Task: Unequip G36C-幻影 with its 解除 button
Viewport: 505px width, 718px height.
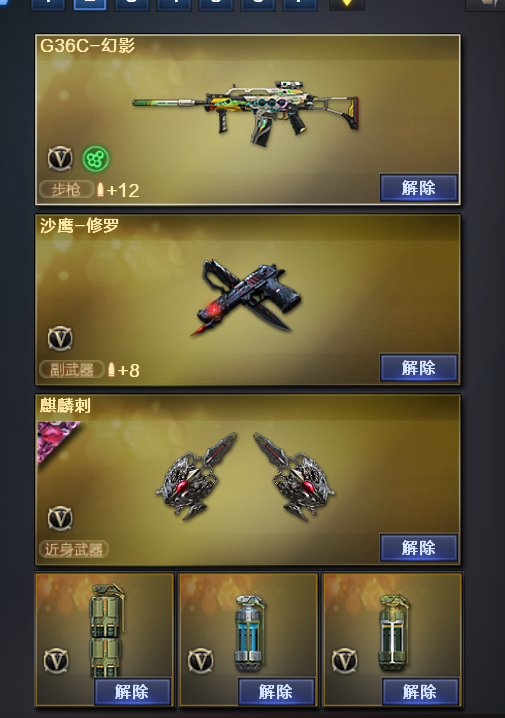Action: coord(418,188)
